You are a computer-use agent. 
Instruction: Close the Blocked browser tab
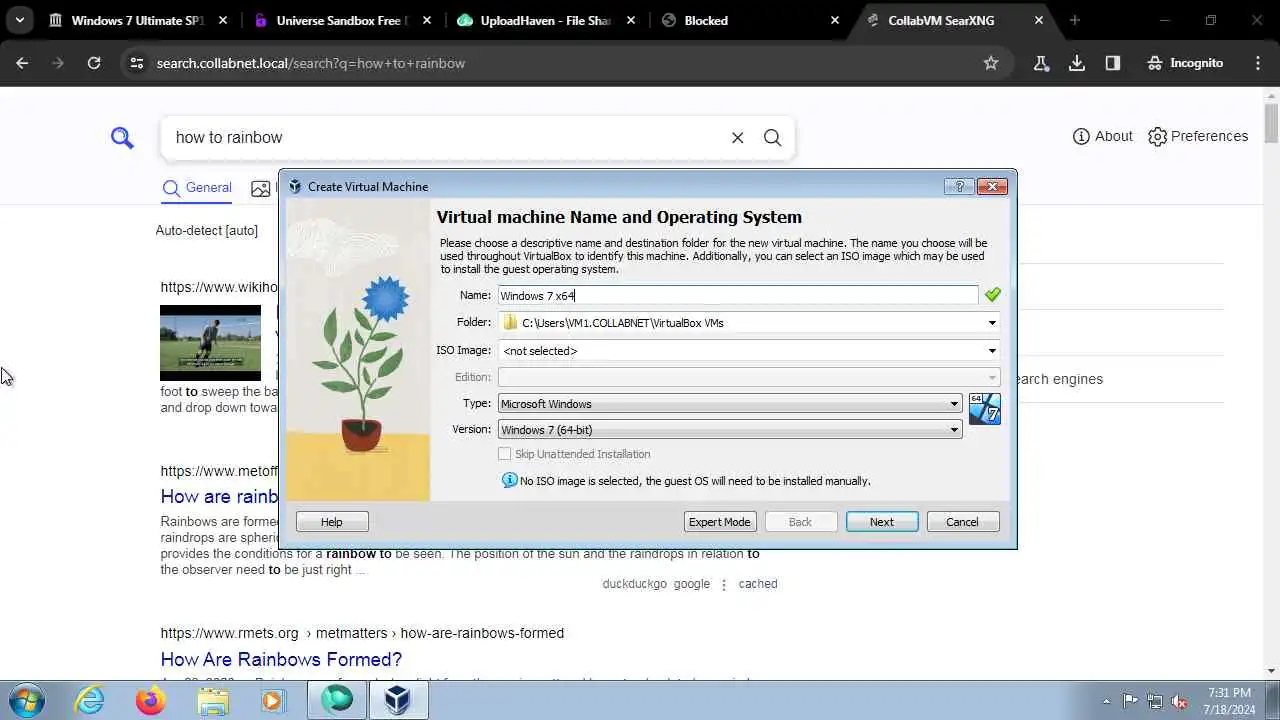click(x=835, y=20)
